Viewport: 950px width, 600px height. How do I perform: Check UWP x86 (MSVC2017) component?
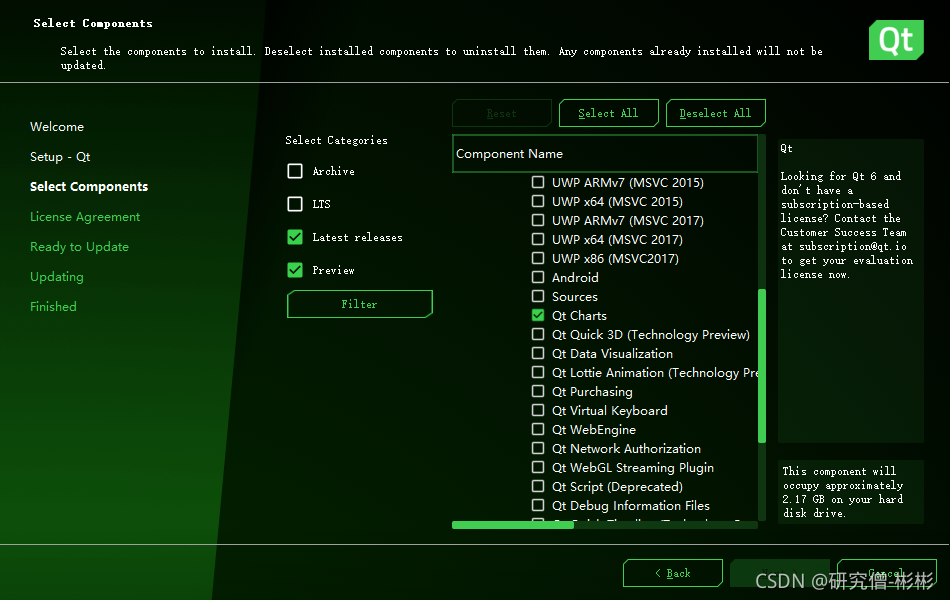(x=538, y=258)
